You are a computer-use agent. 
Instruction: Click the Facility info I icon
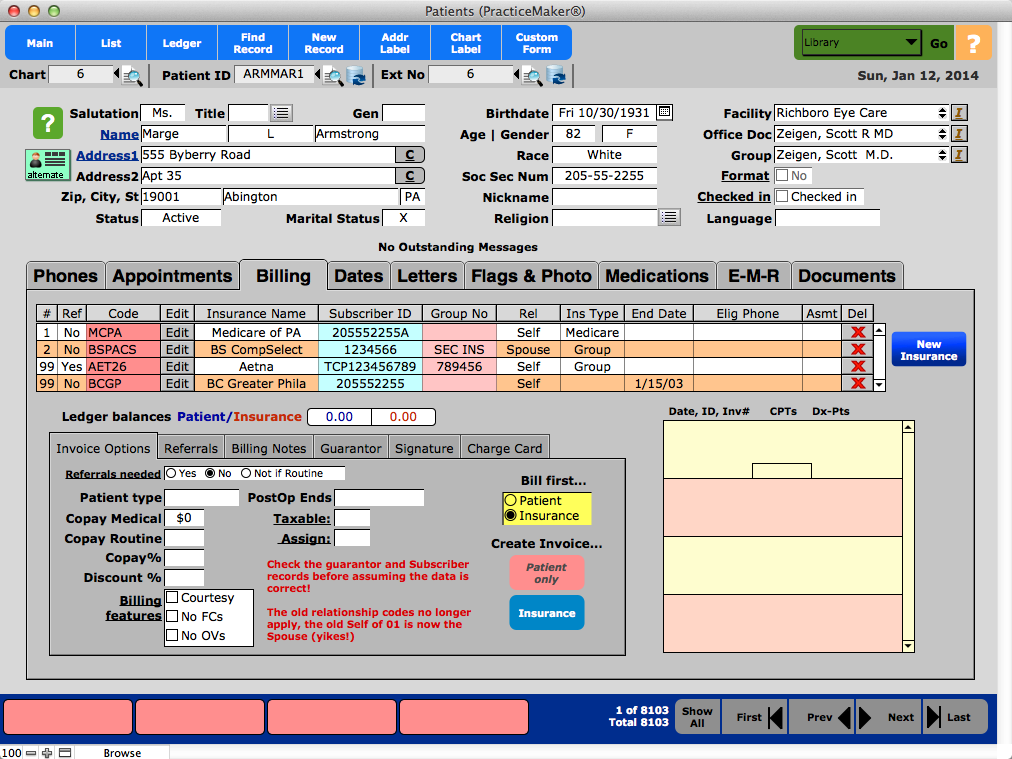960,113
